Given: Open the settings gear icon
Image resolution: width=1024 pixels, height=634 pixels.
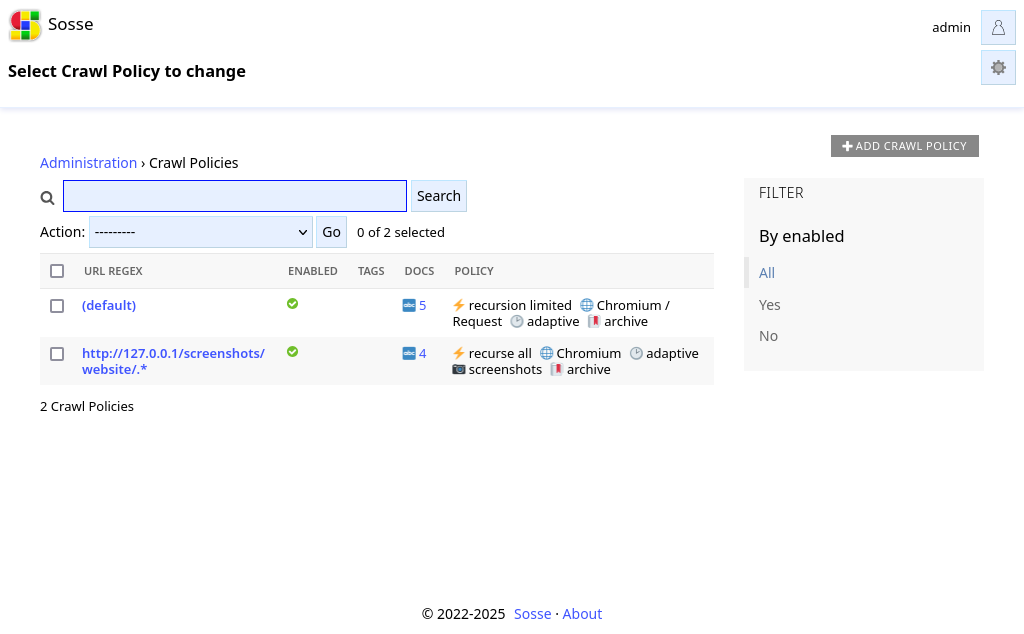Looking at the screenshot, I should (998, 67).
